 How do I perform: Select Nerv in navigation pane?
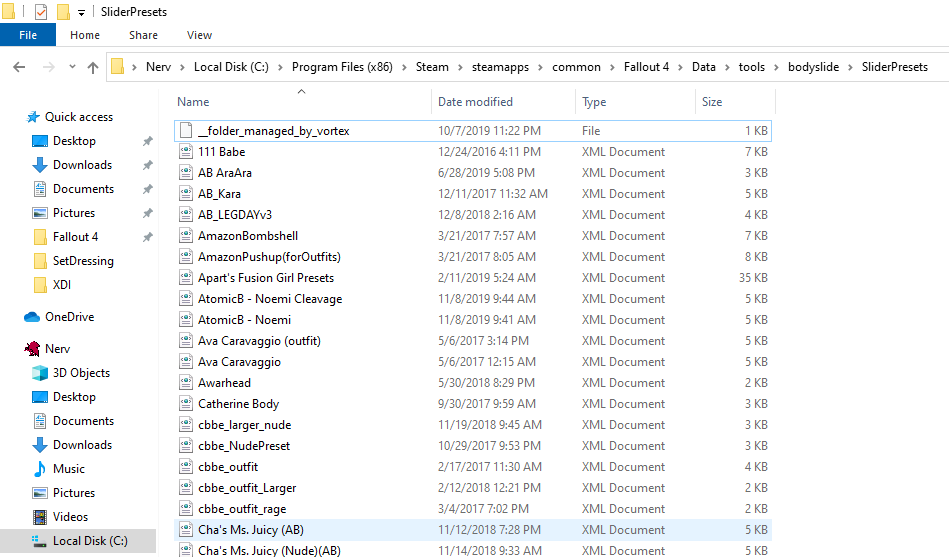(x=57, y=349)
